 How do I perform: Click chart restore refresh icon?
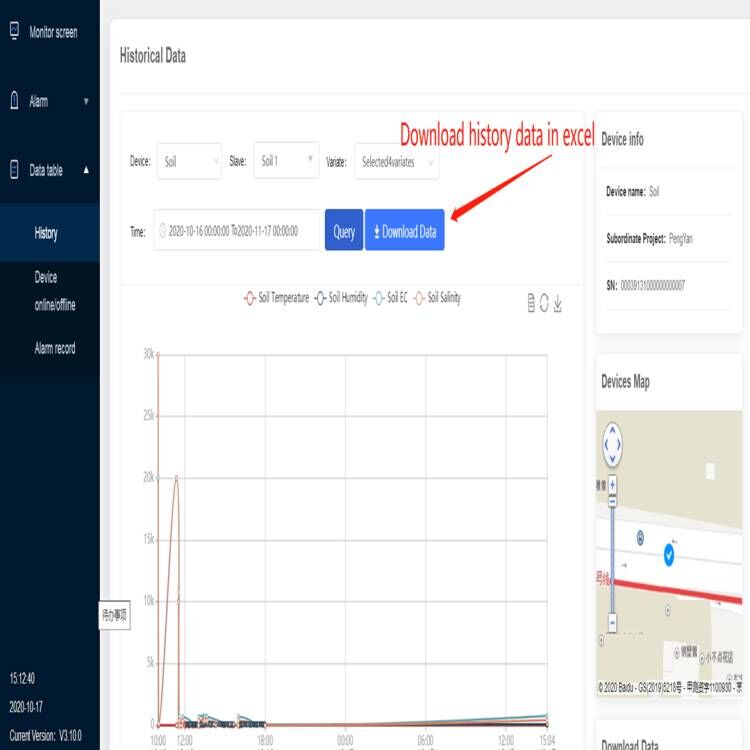click(544, 303)
